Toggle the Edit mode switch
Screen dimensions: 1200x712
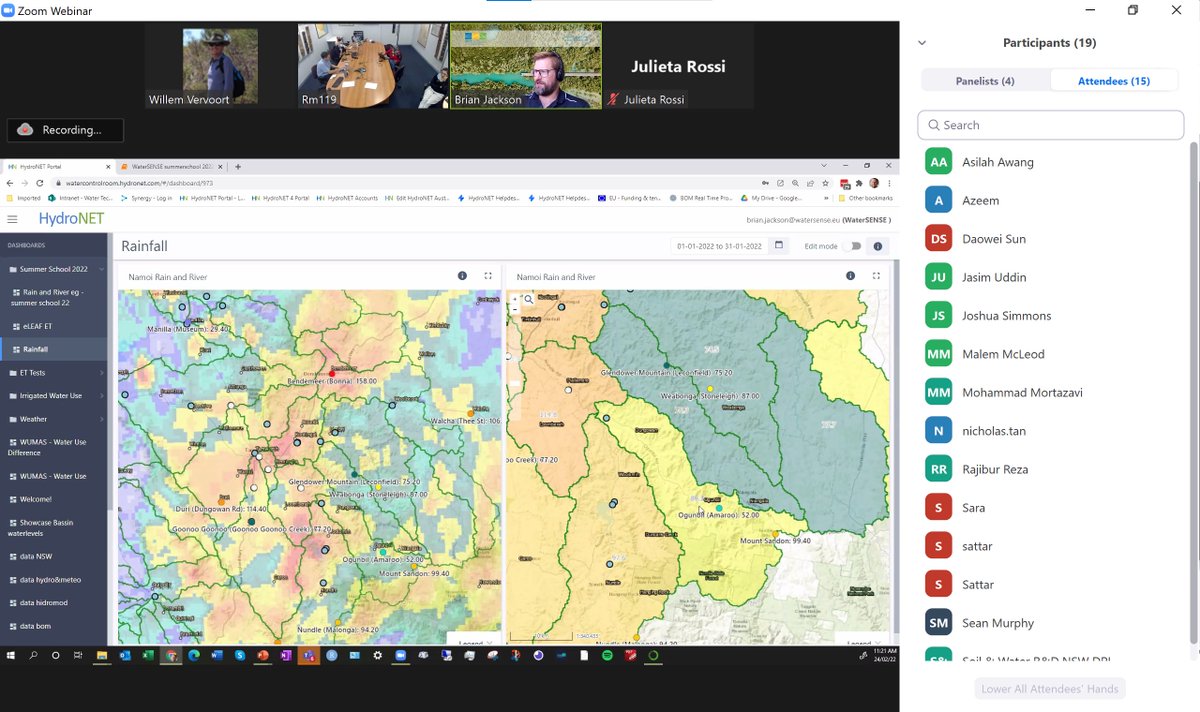pyautogui.click(x=852, y=246)
